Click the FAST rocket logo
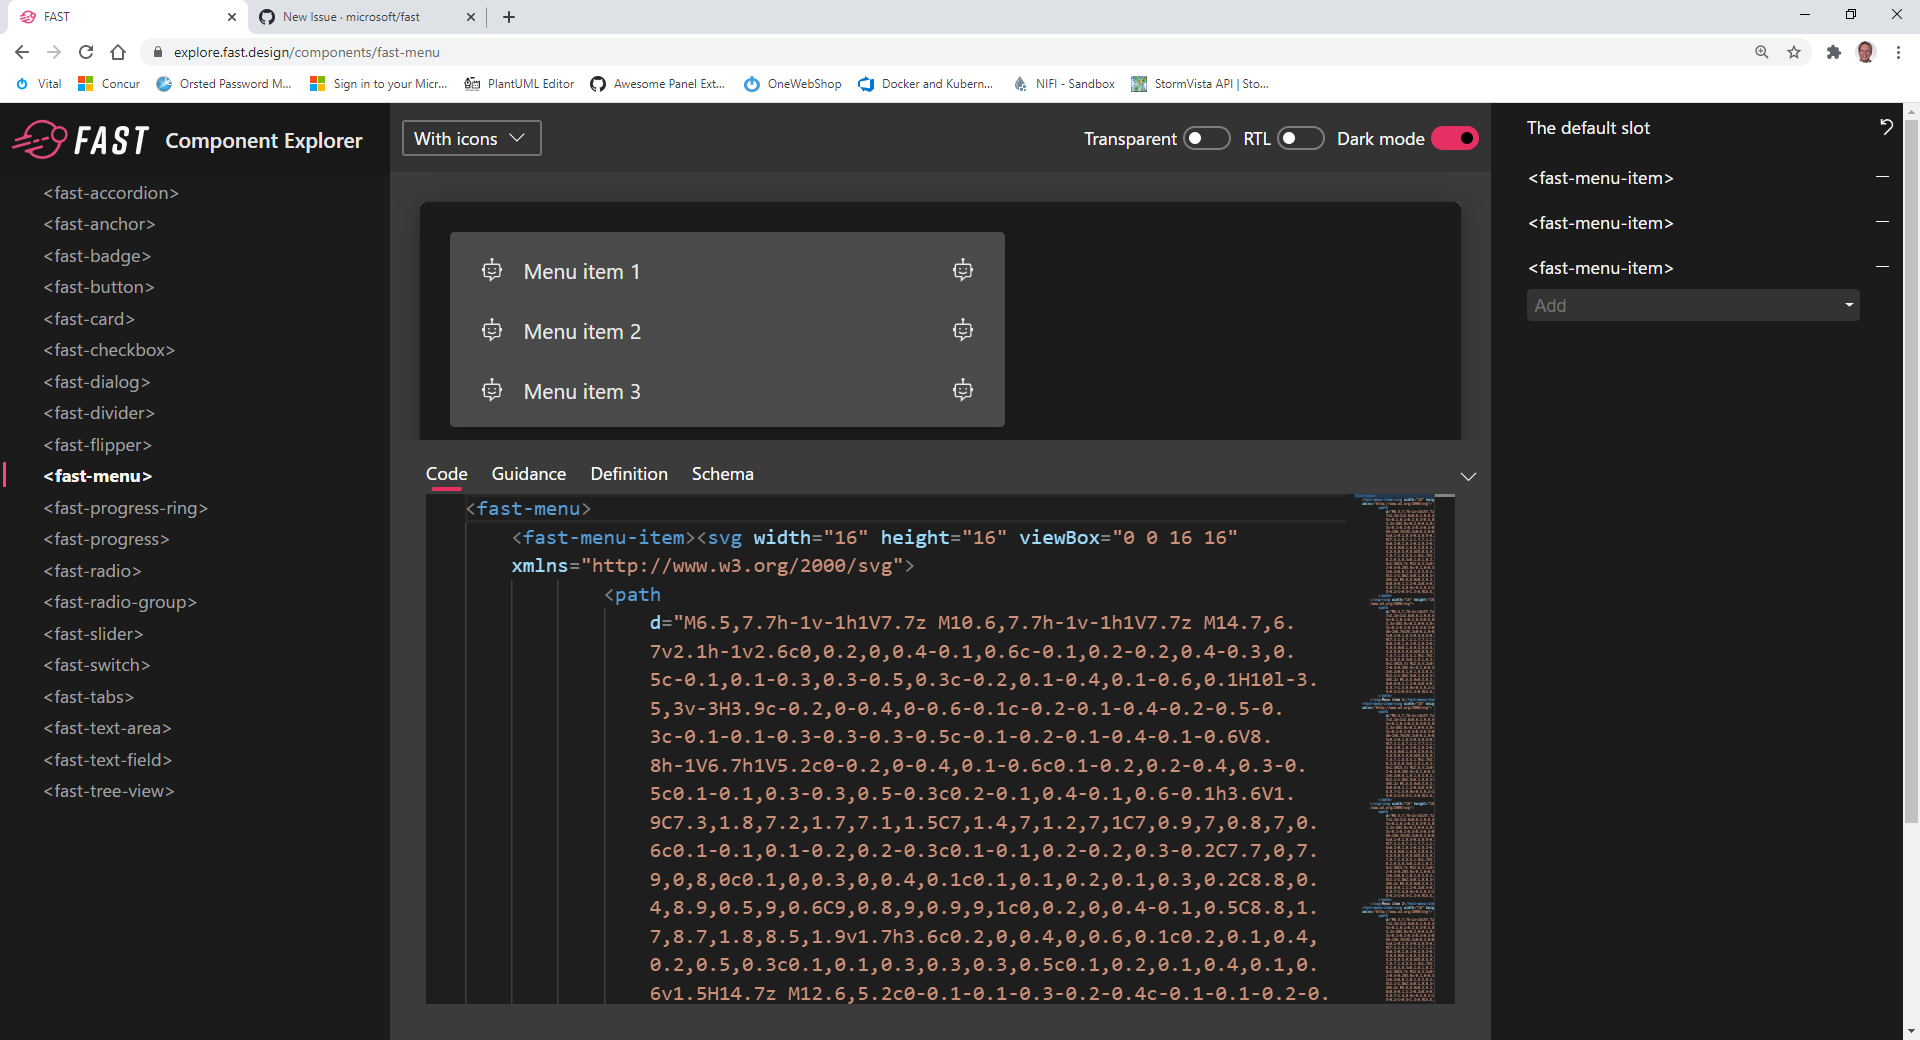The height and width of the screenshot is (1040, 1920). coord(38,139)
